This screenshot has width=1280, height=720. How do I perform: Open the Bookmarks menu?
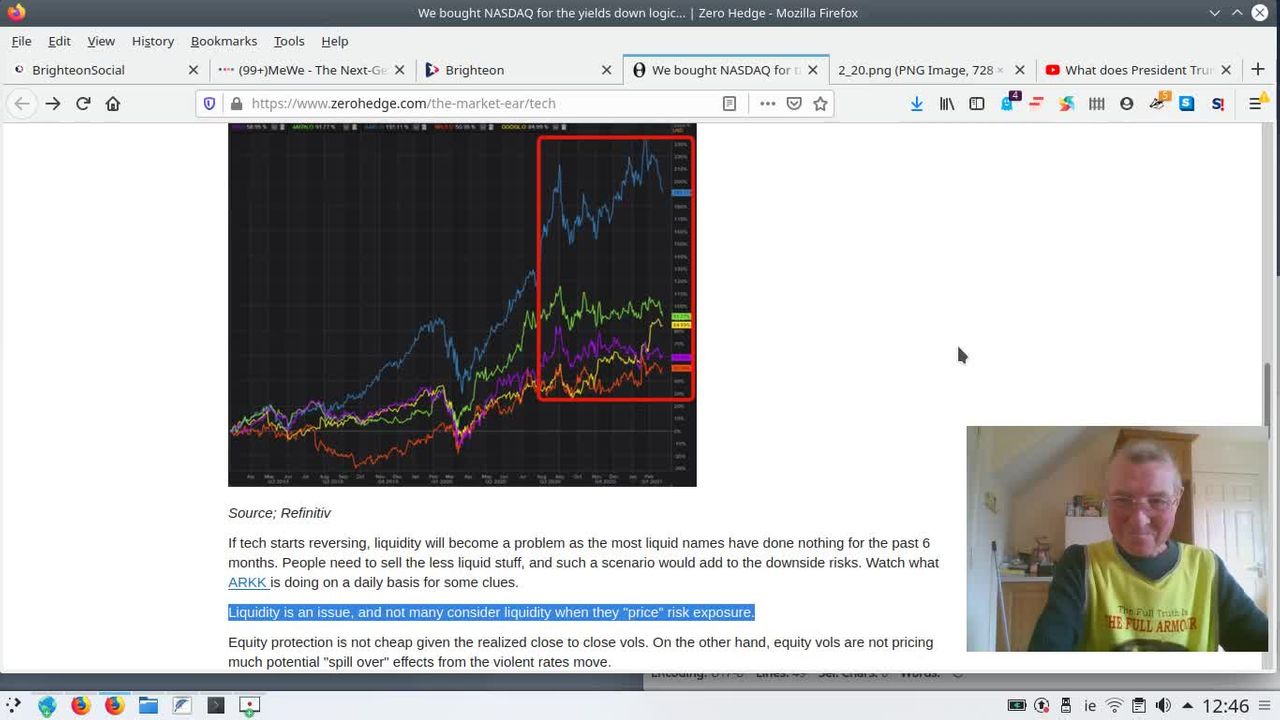223,41
